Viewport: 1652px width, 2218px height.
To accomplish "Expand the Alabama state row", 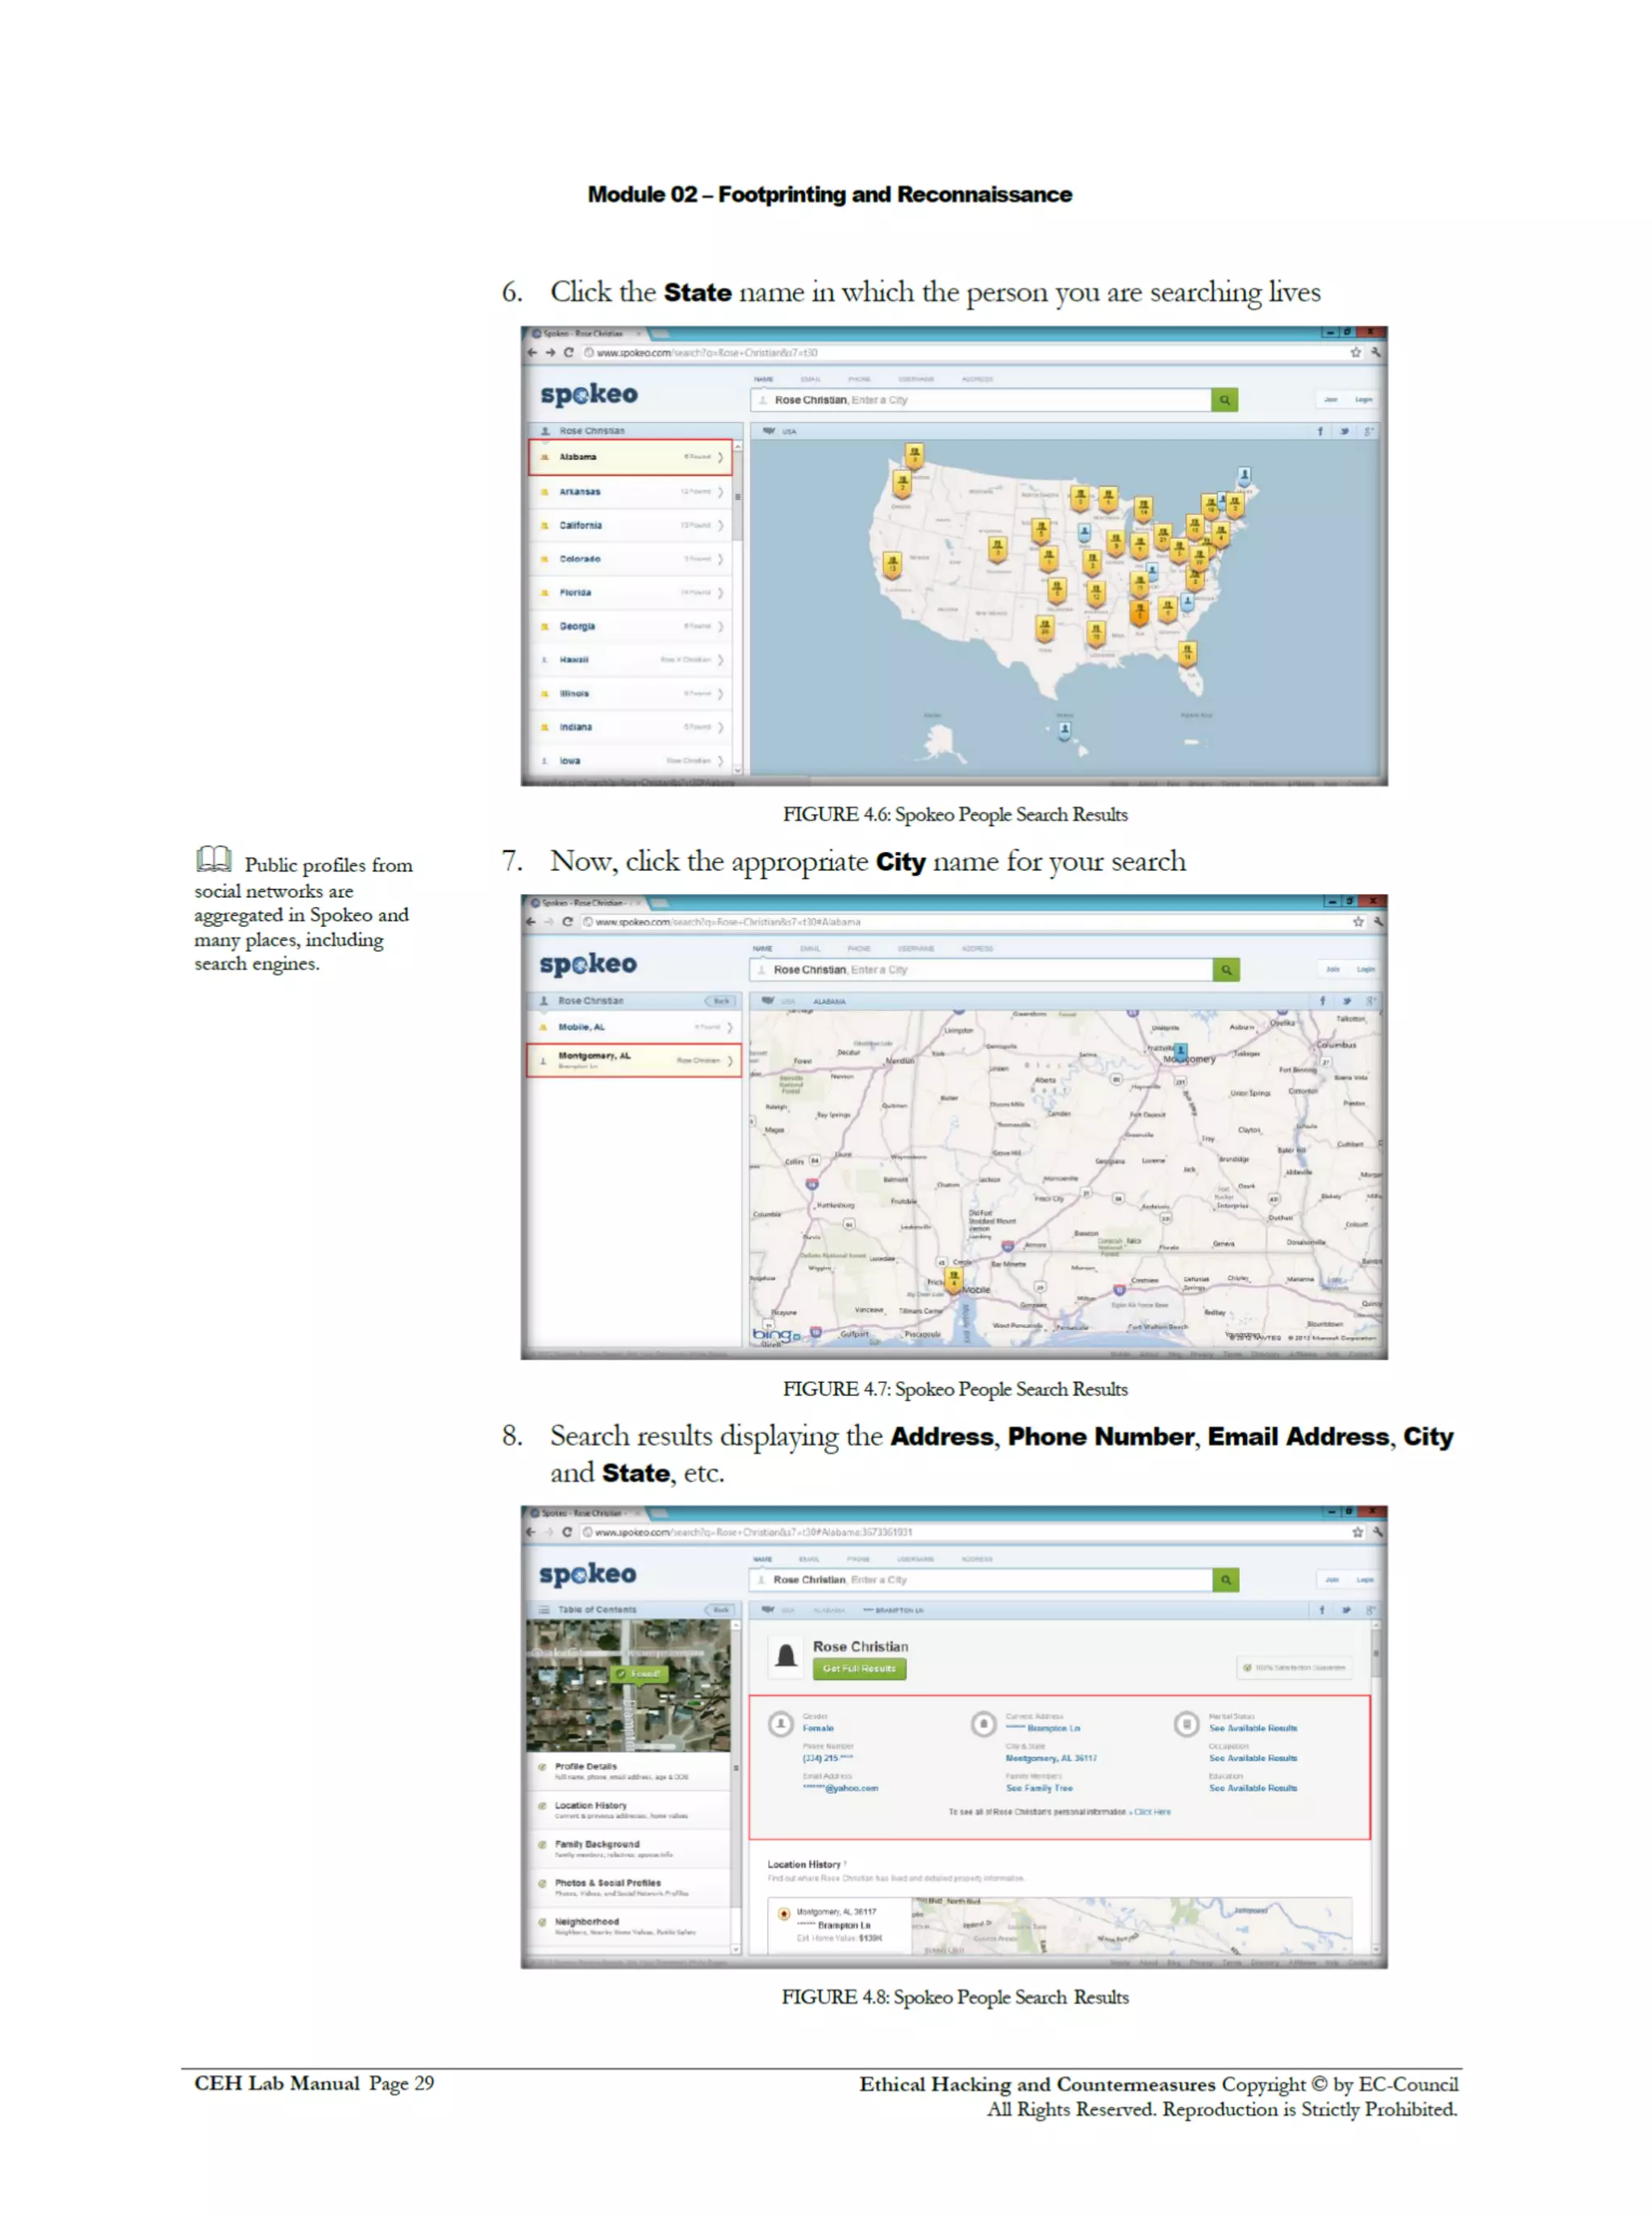I will 630,457.
